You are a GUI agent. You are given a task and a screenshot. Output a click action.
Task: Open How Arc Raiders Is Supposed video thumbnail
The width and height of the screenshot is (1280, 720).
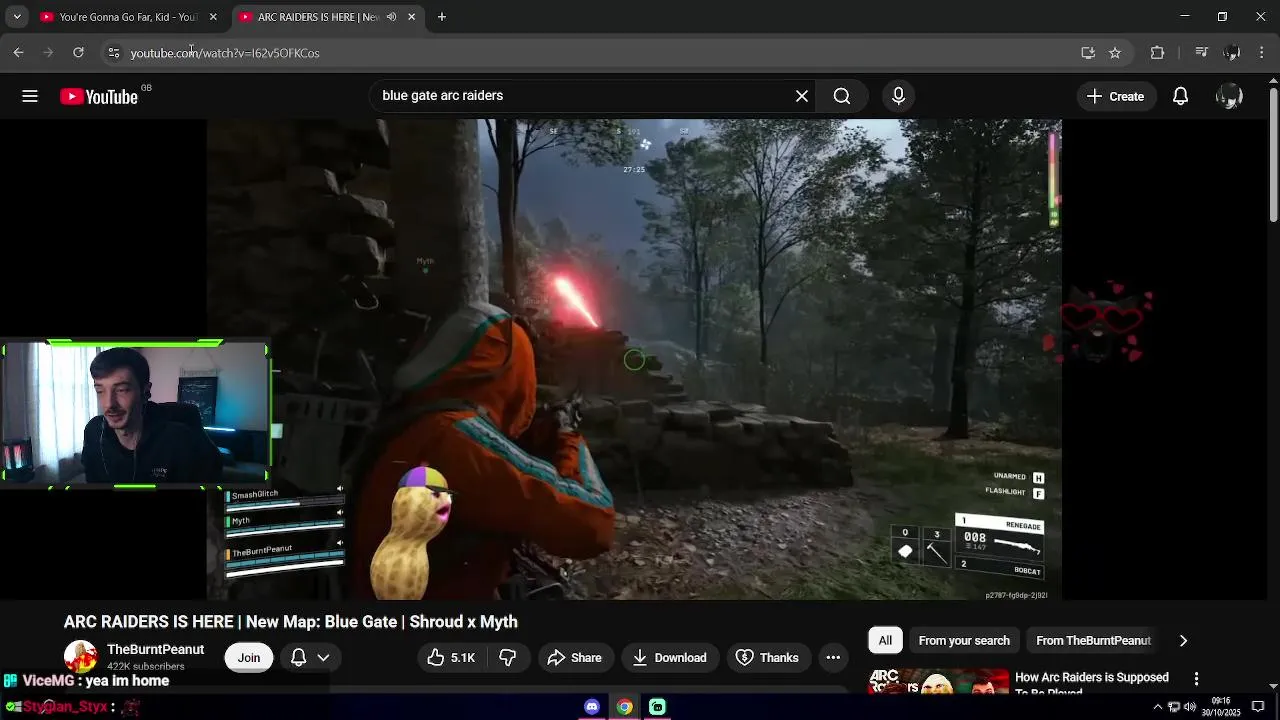coord(938,681)
